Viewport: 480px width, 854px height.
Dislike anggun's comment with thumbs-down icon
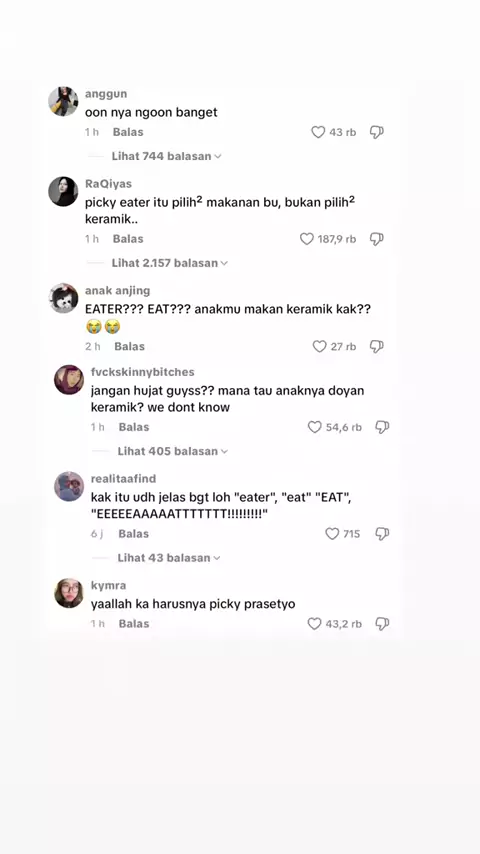377,132
